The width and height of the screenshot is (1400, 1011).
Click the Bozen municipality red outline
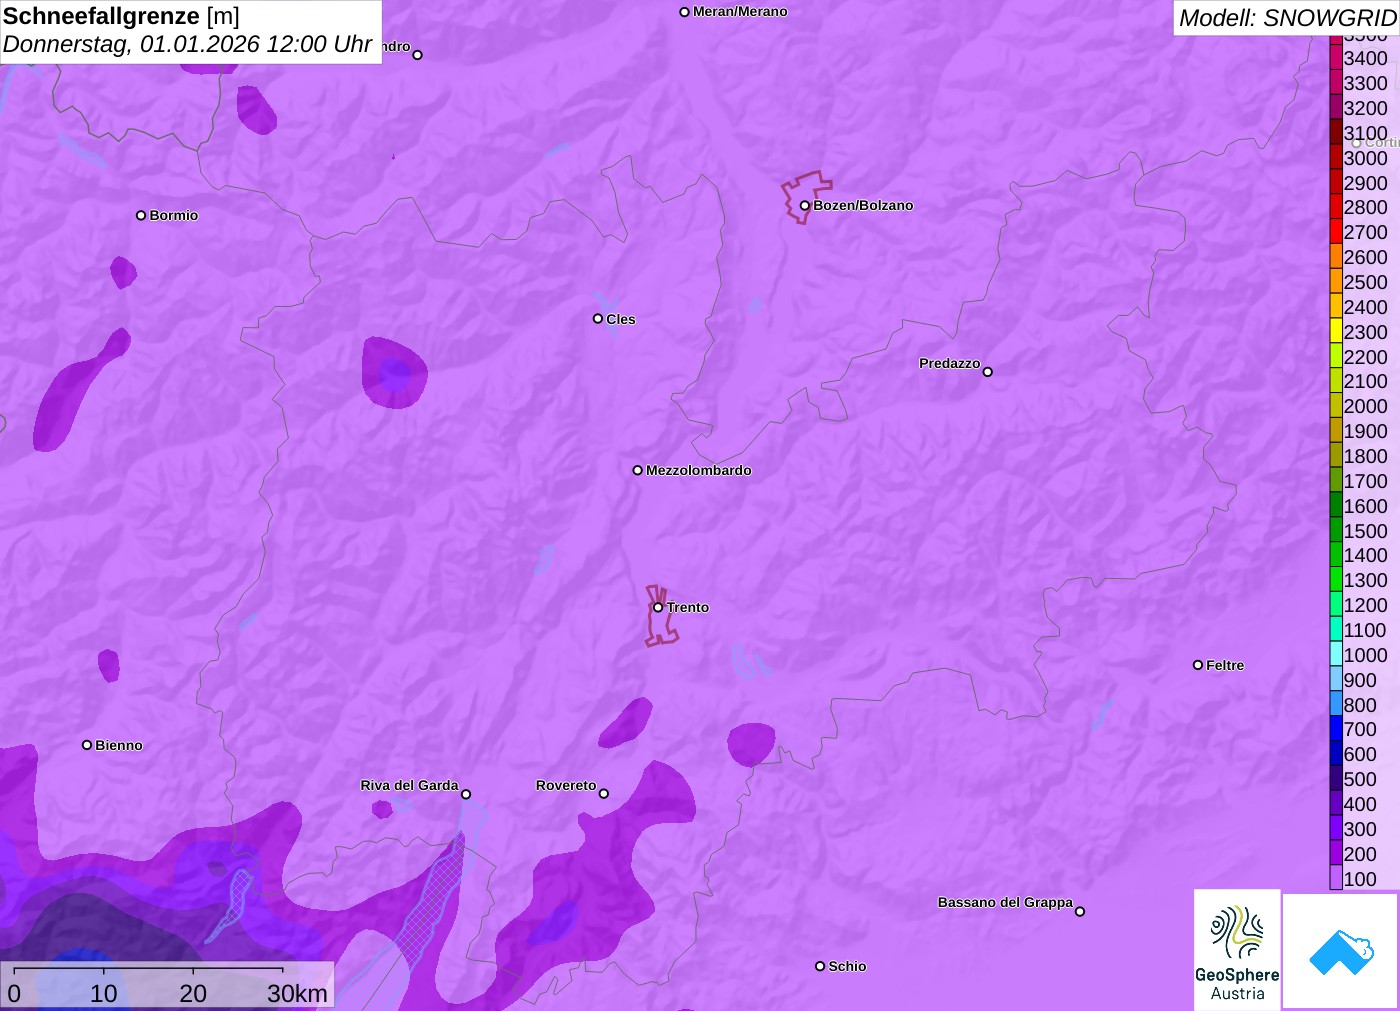pos(805,196)
